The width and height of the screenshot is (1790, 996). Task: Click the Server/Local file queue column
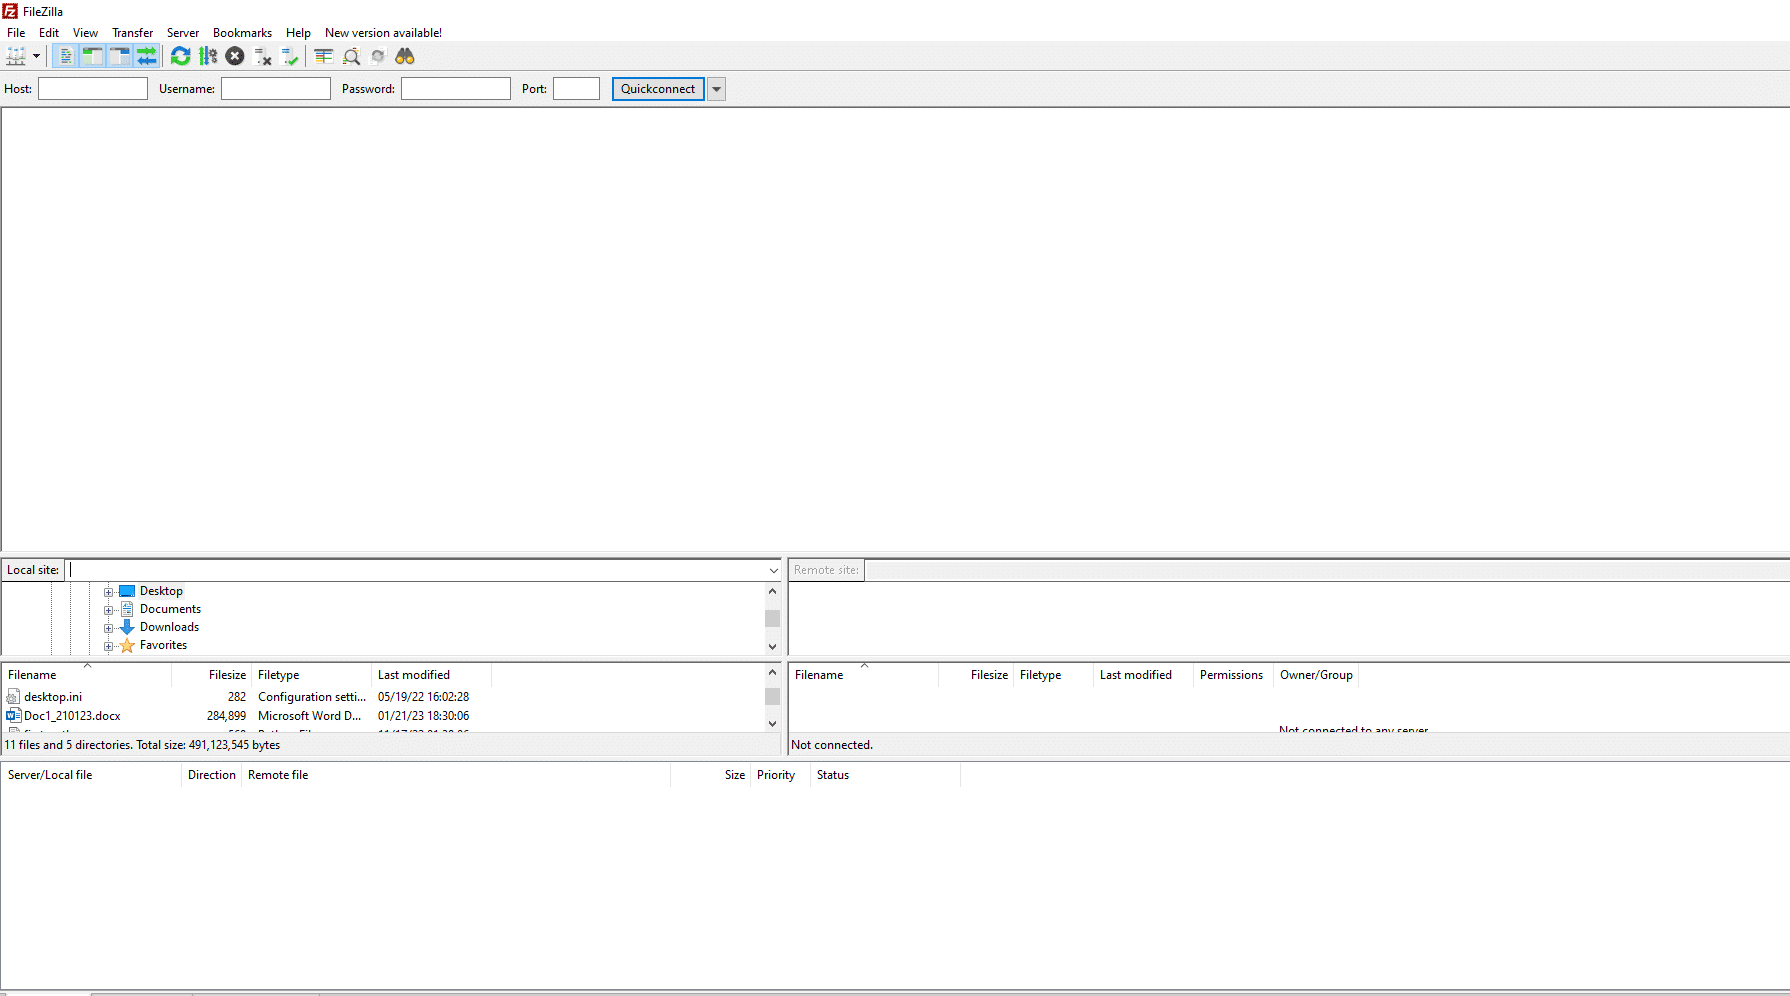pos(91,775)
